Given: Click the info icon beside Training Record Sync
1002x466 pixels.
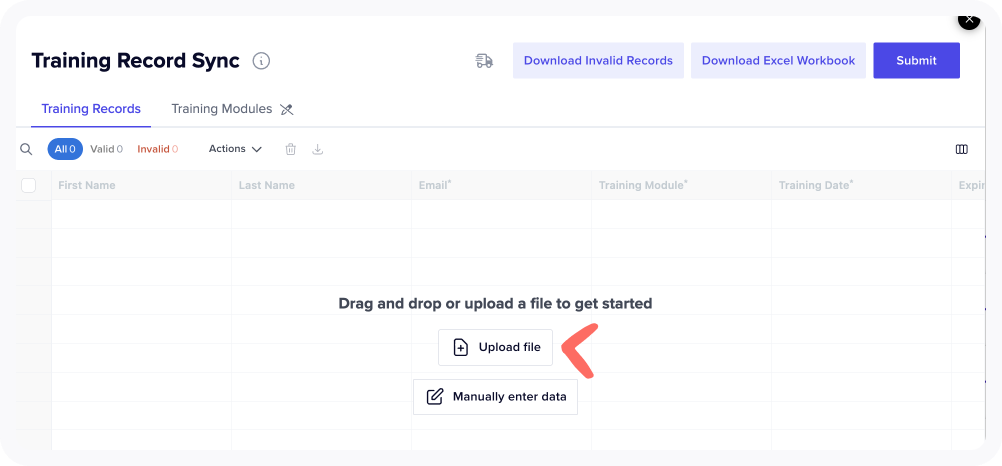Looking at the screenshot, I should coord(261,61).
